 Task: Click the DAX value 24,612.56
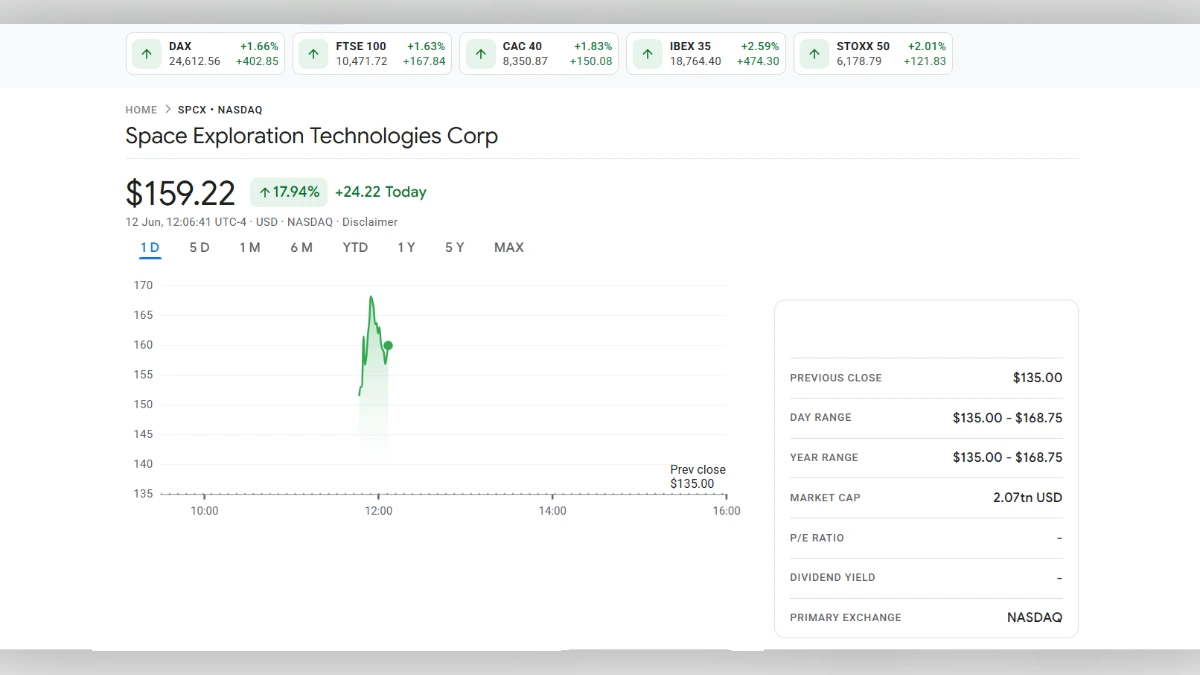click(194, 62)
